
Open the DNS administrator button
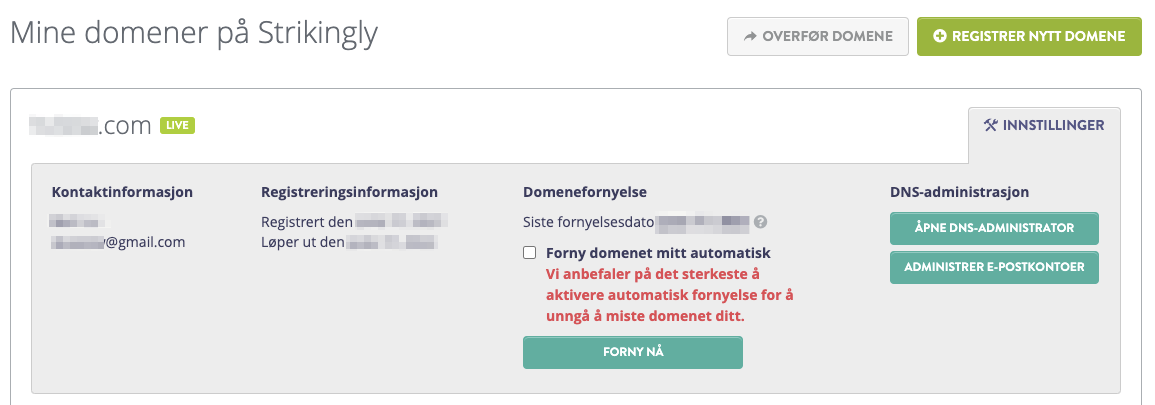pos(994,228)
